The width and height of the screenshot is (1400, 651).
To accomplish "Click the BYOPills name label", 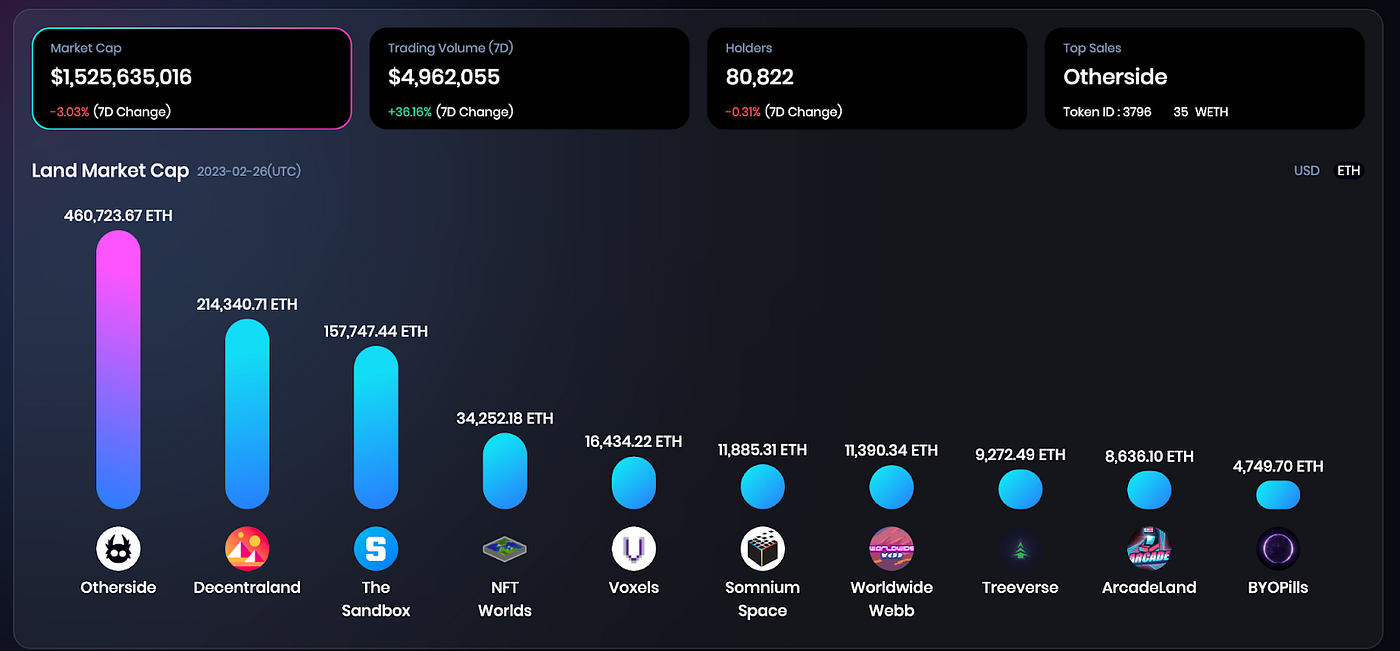I will 1278,588.
